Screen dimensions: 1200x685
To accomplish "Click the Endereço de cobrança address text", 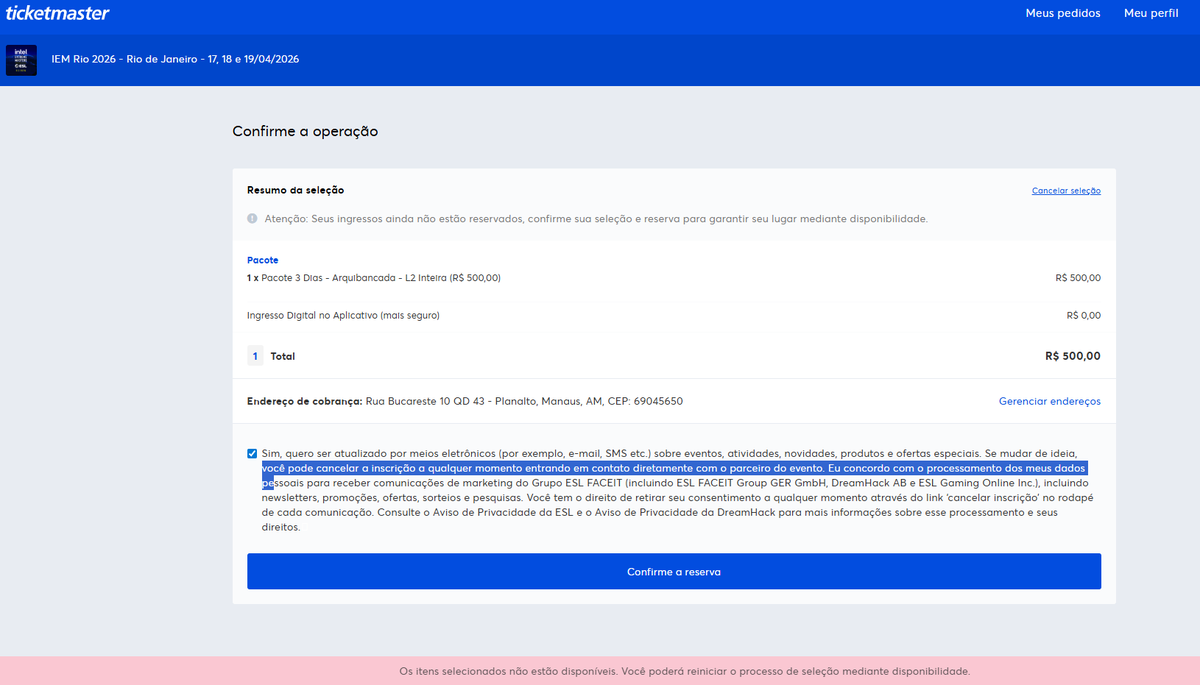I will click(465, 401).
